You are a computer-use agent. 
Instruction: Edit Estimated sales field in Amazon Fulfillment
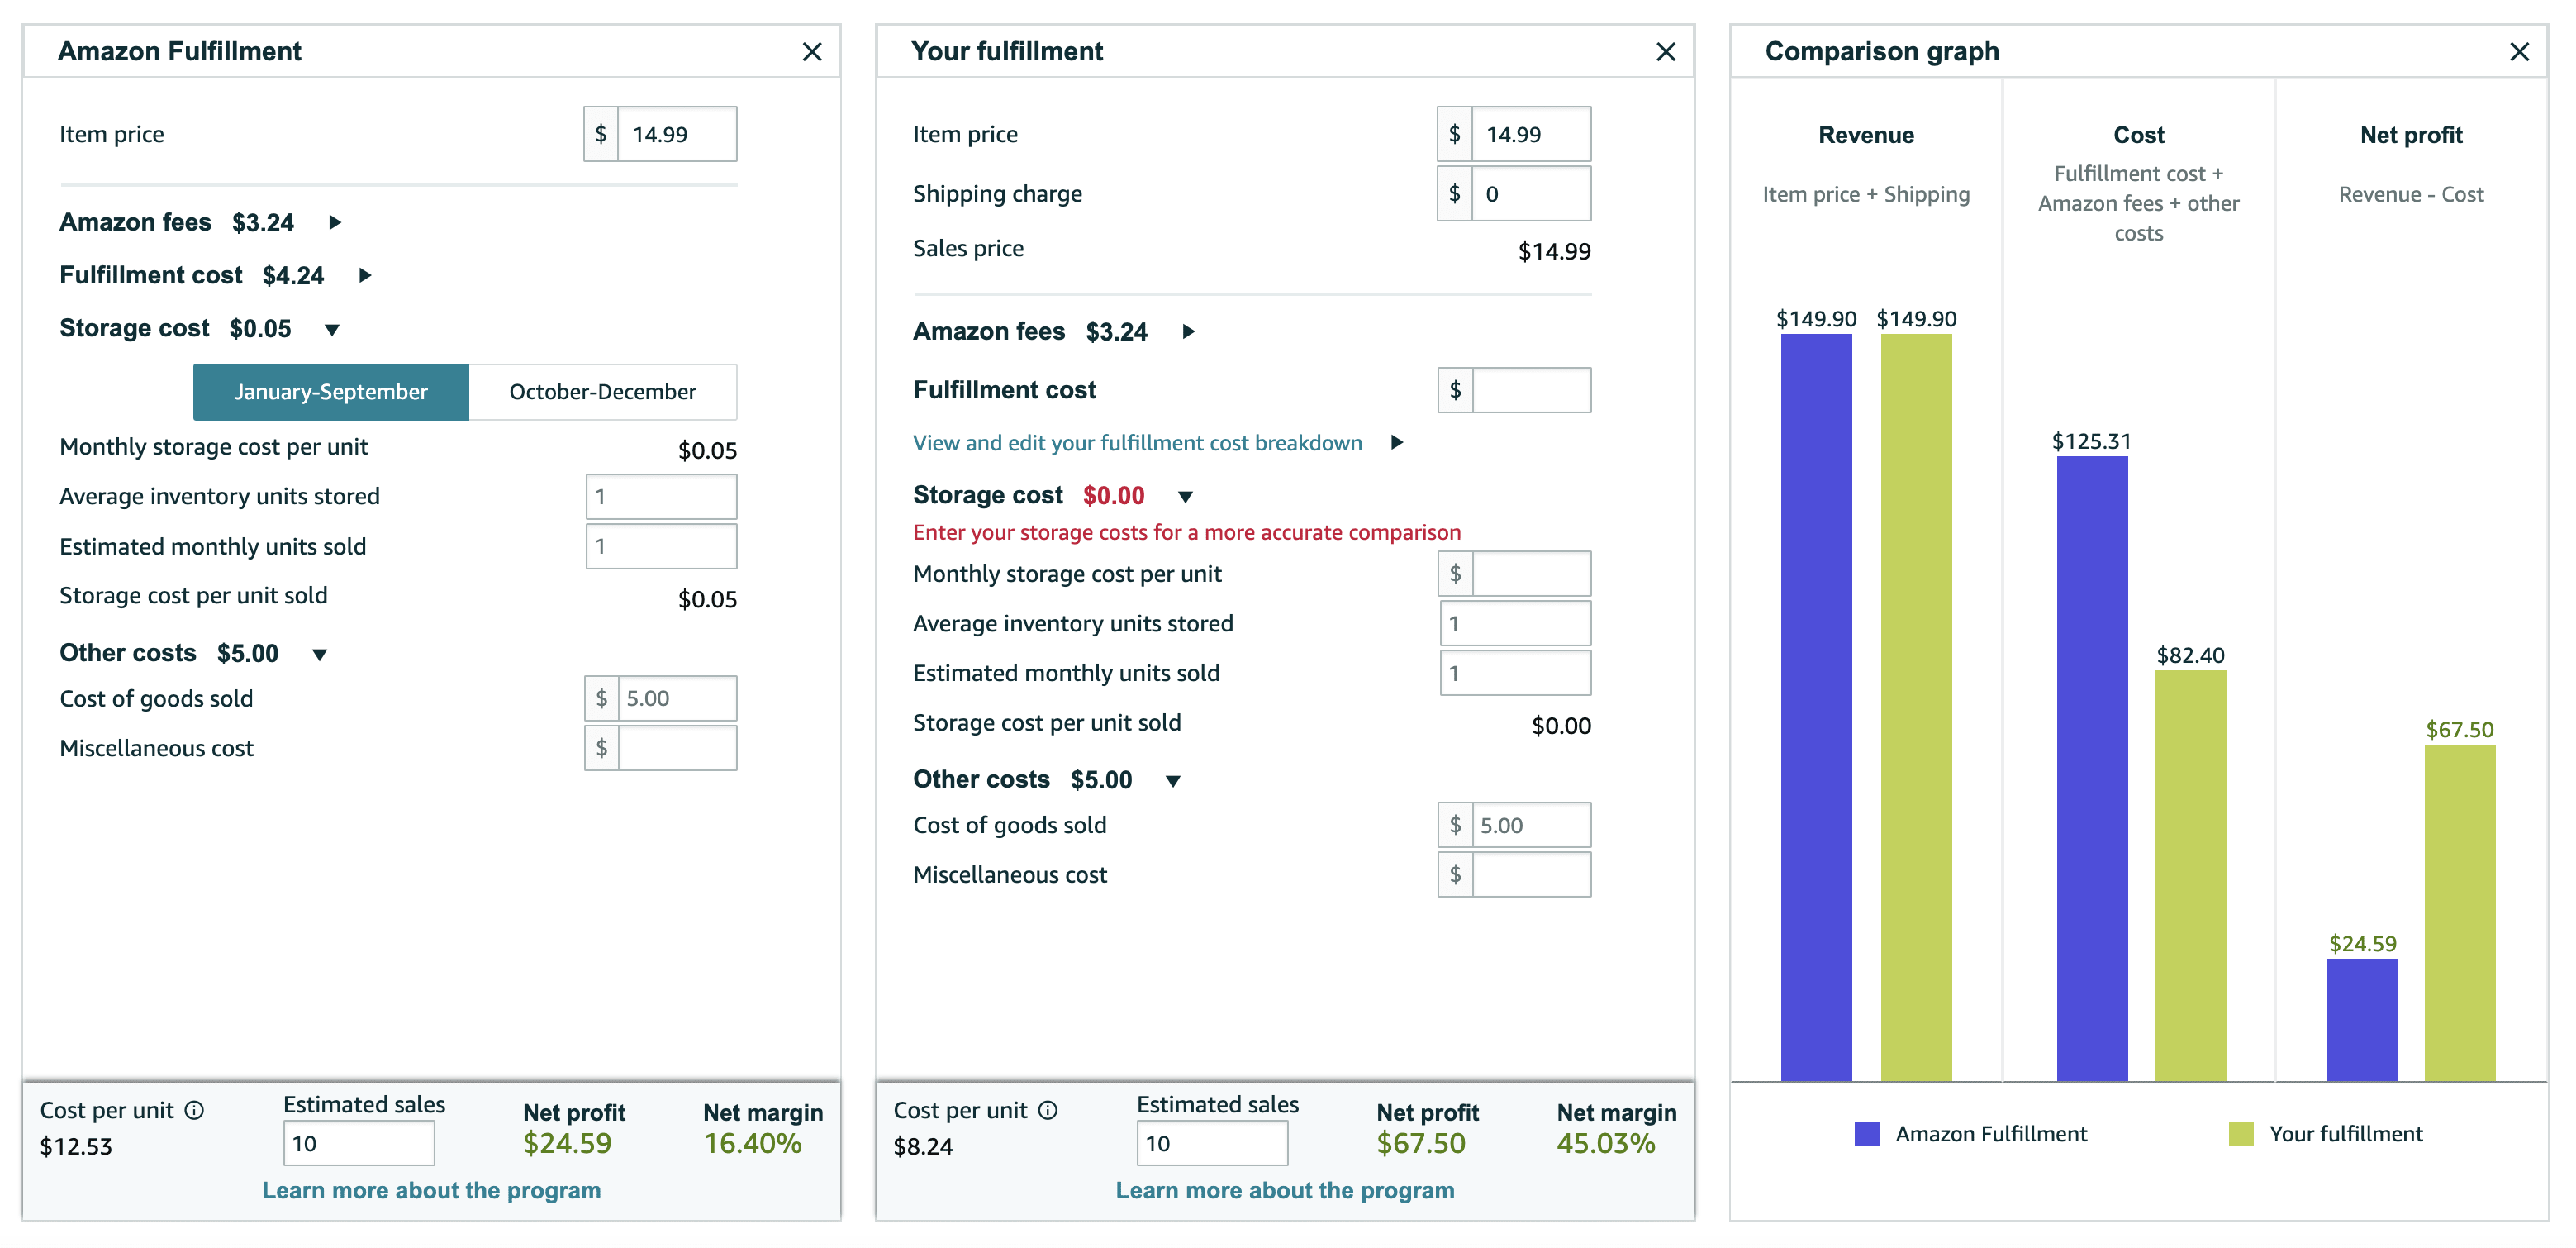point(359,1143)
